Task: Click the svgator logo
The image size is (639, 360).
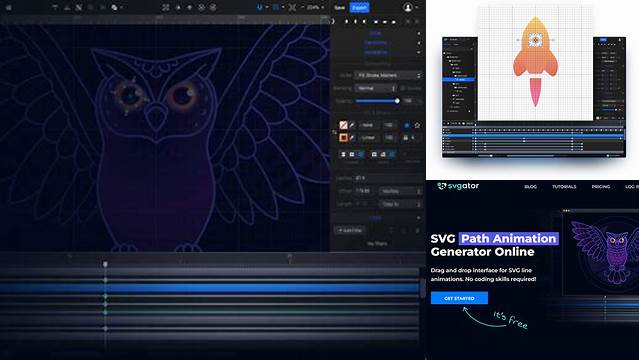Action: 458,186
